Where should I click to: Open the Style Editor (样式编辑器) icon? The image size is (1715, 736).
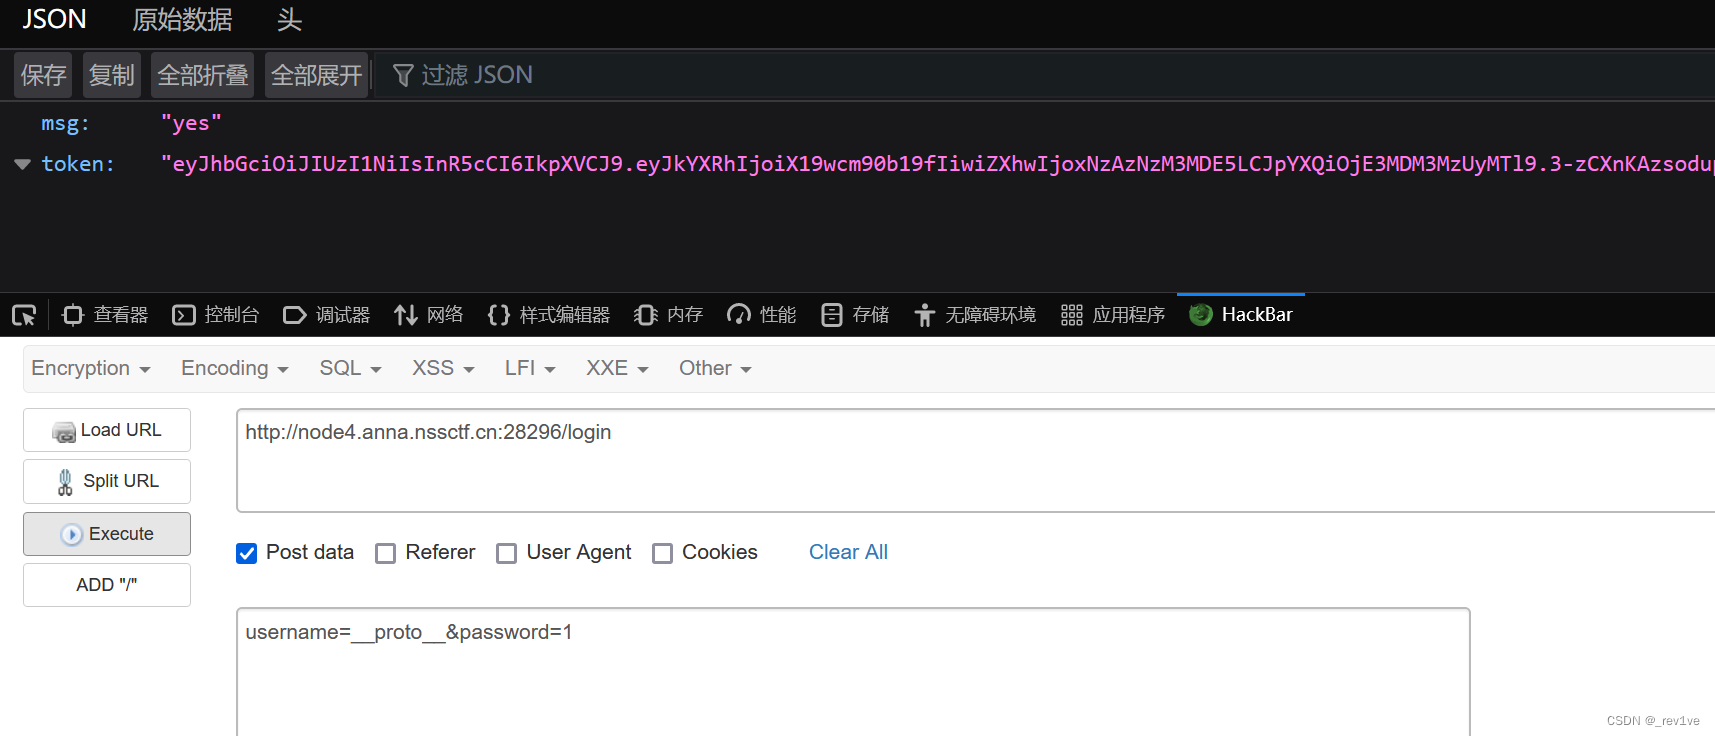point(499,315)
